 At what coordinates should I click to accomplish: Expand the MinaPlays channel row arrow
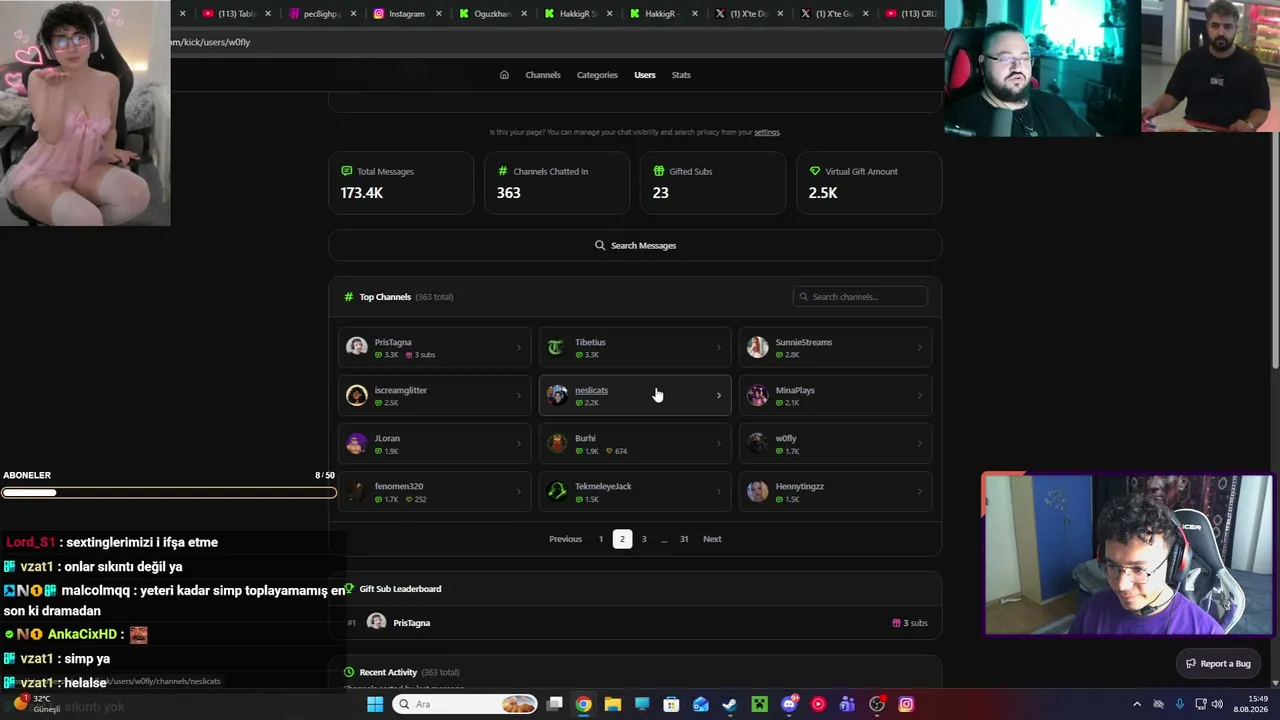(x=920, y=395)
